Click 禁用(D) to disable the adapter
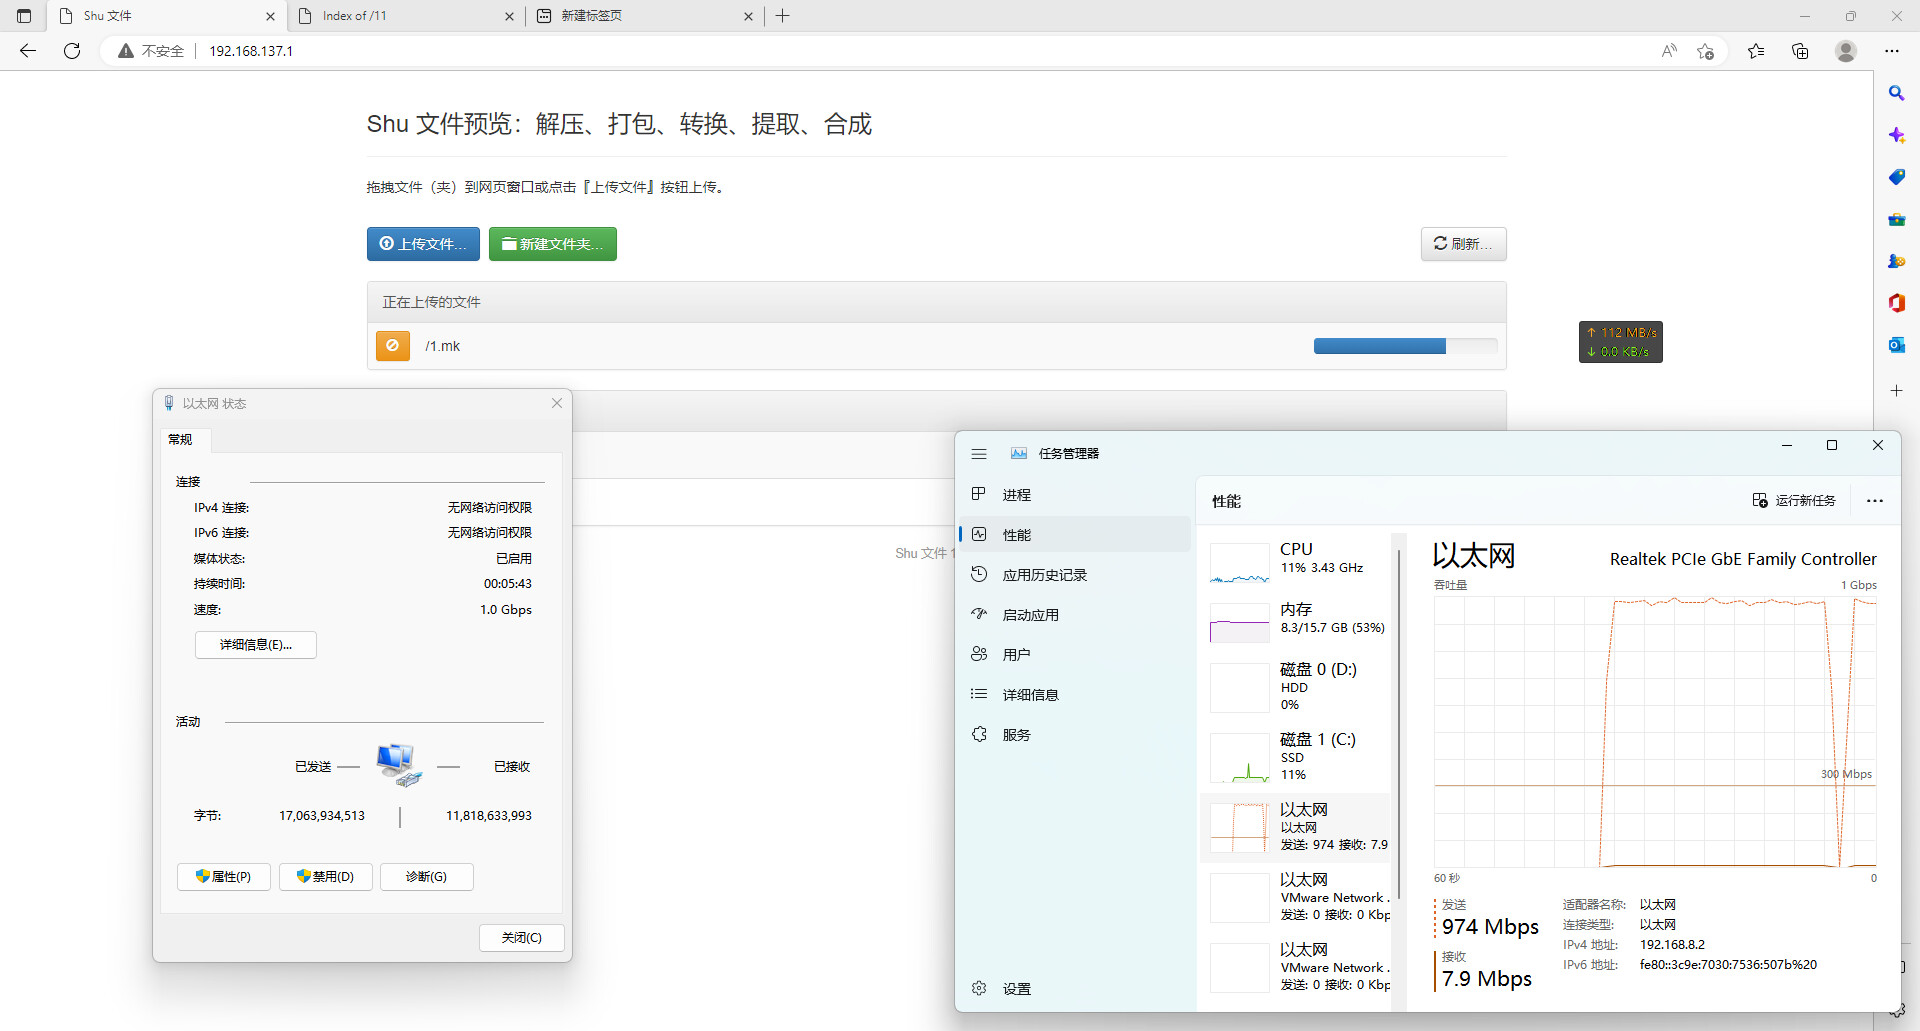1920x1031 pixels. pos(326,877)
